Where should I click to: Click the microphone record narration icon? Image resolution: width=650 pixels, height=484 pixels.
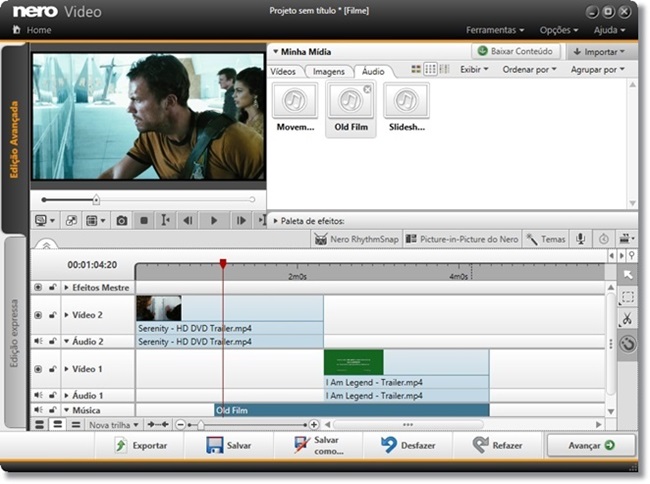pyautogui.click(x=580, y=239)
